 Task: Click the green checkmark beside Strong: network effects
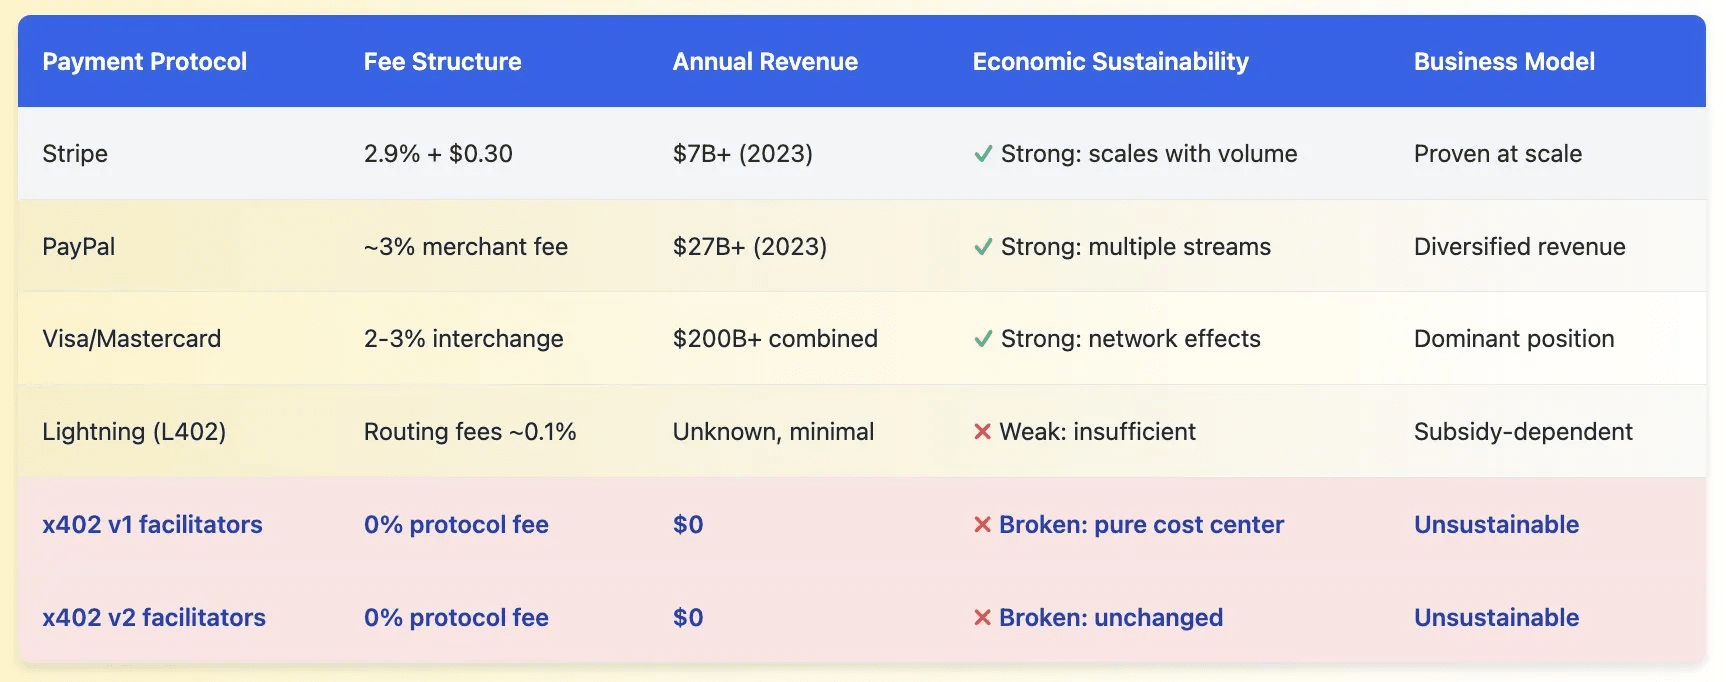pos(983,339)
